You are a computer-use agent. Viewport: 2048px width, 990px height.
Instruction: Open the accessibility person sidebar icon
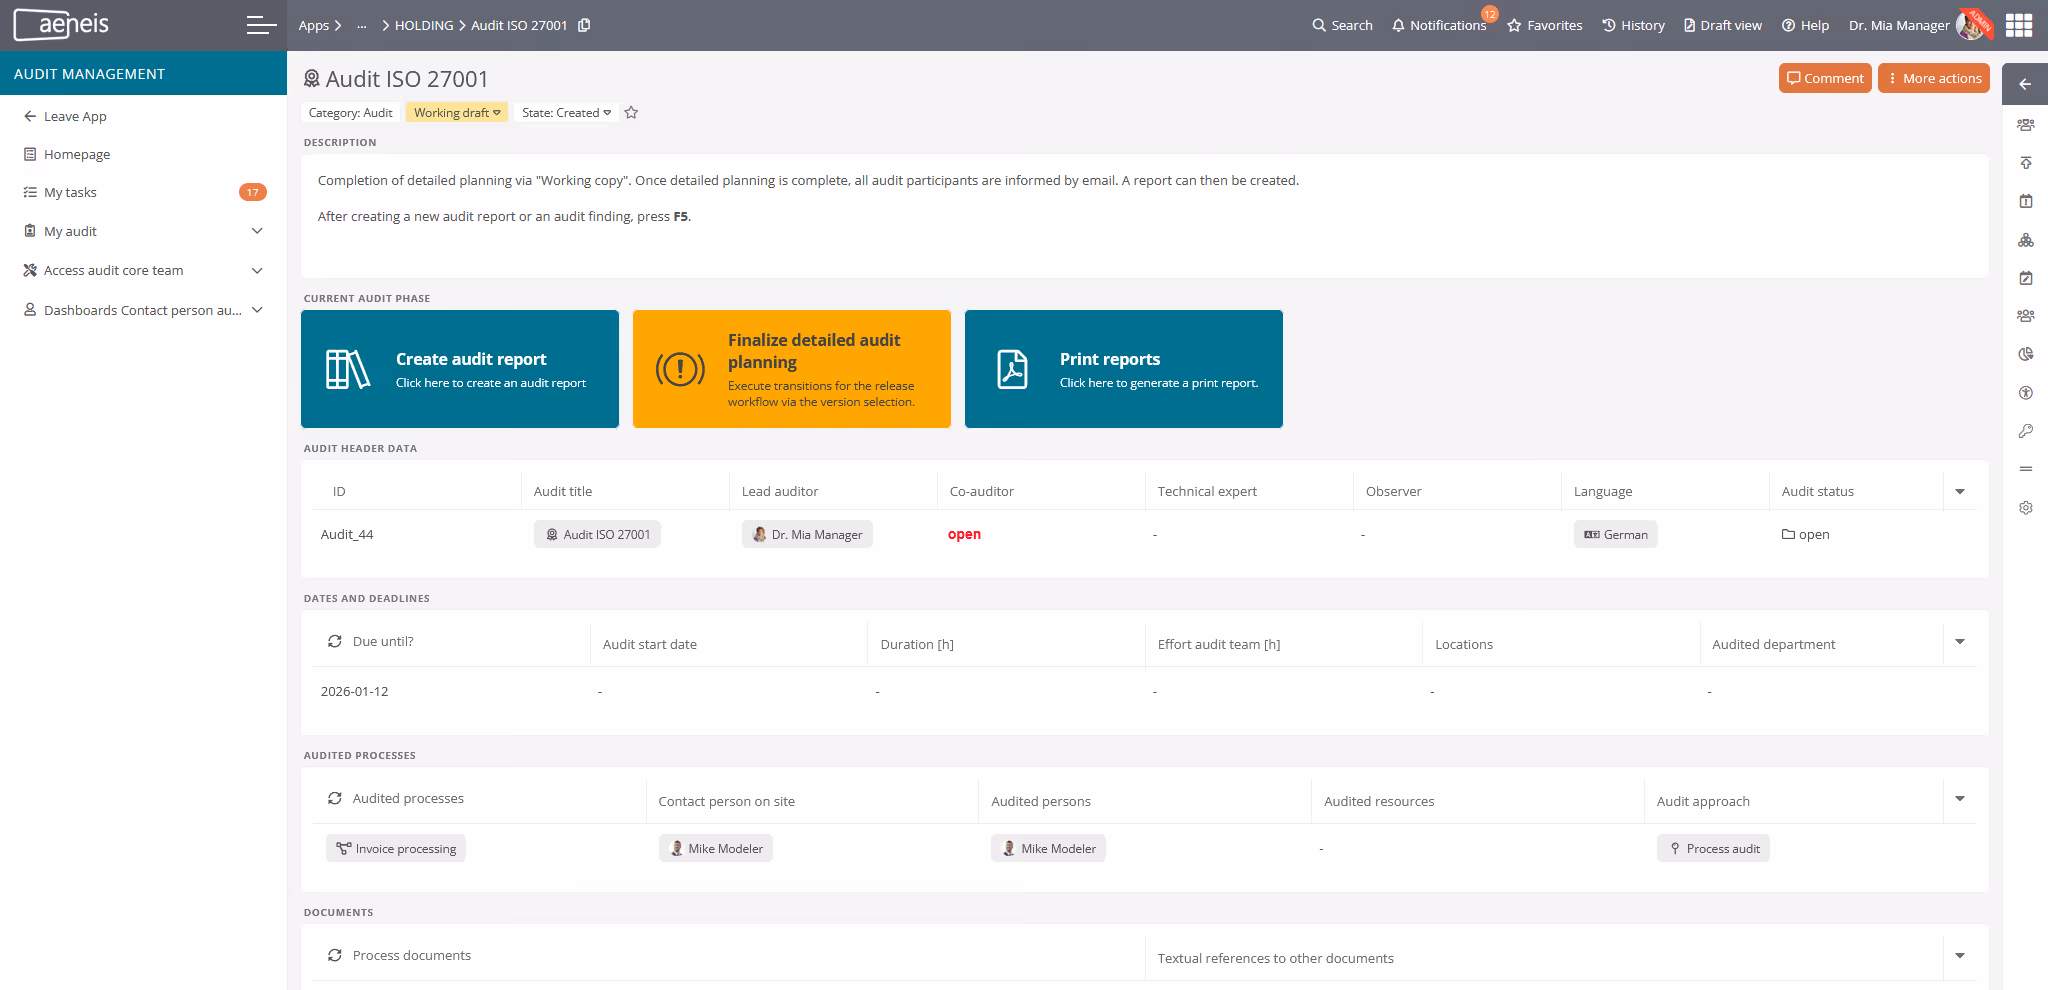2026,393
